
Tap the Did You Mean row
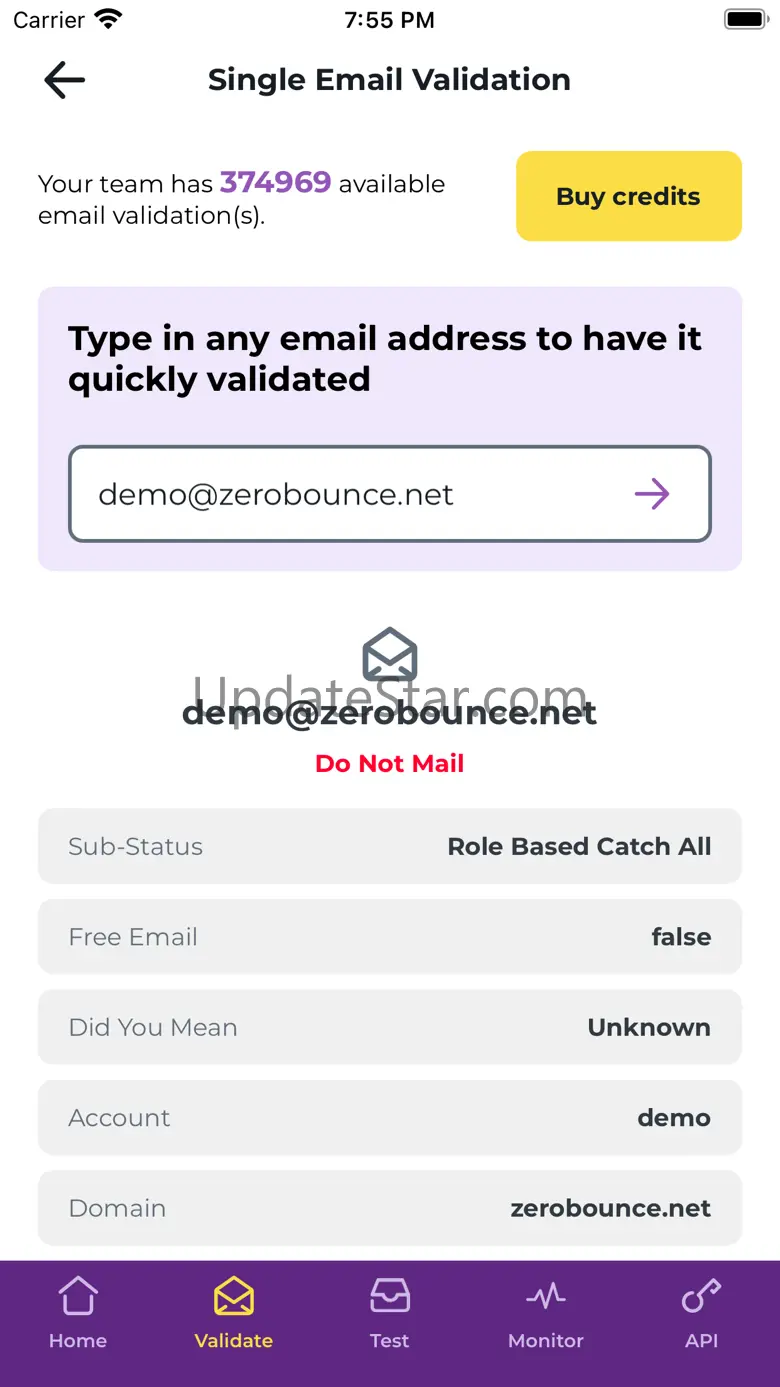390,1027
